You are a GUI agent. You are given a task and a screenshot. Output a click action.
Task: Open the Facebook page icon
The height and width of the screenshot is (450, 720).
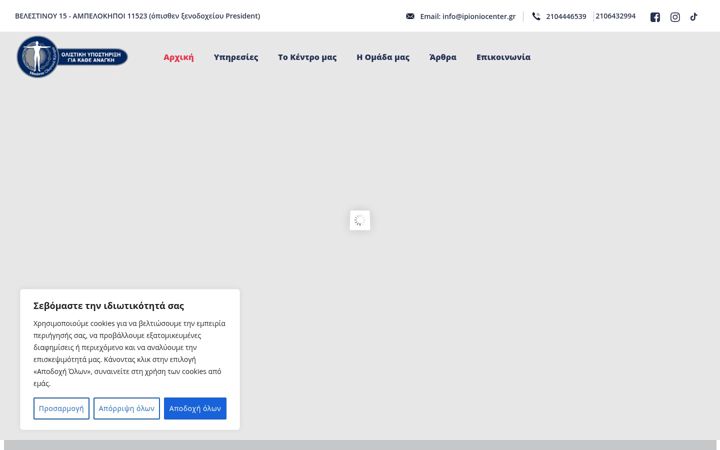[655, 17]
